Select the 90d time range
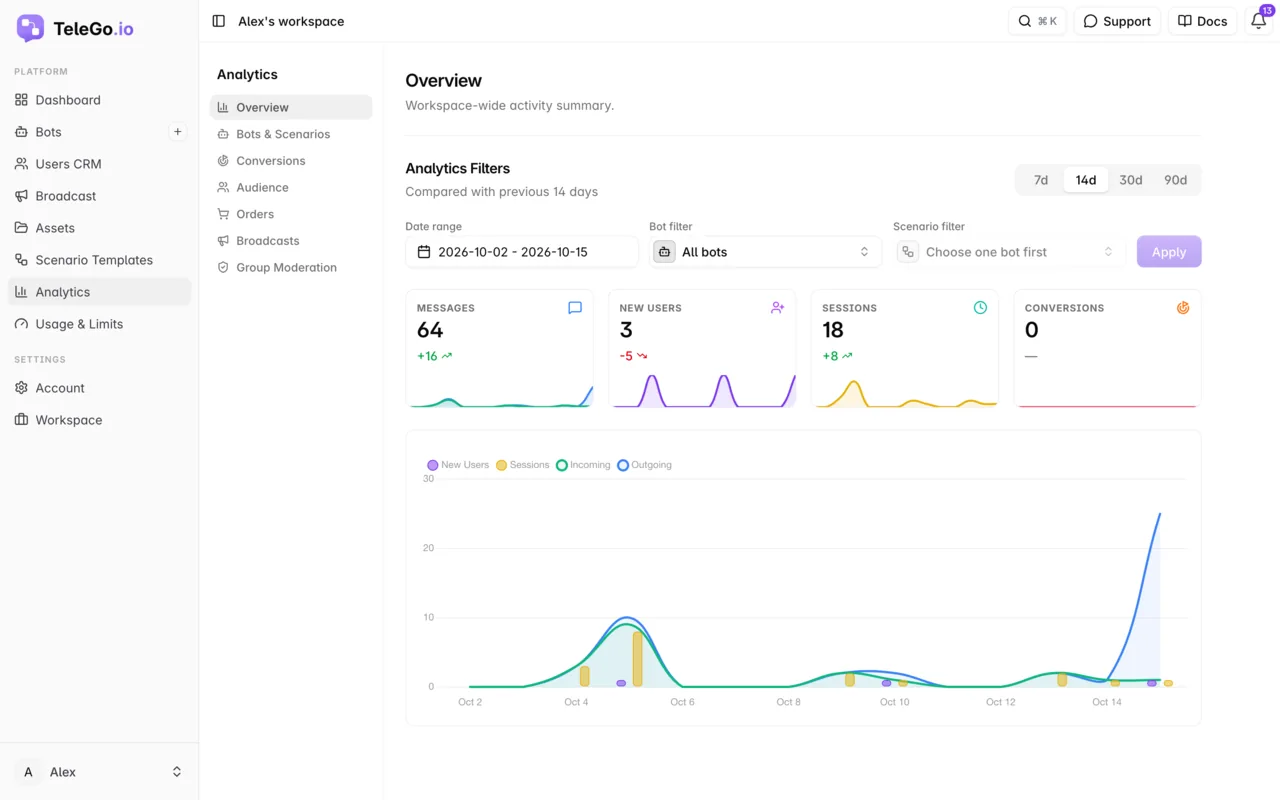This screenshot has width=1280, height=800. click(1176, 180)
